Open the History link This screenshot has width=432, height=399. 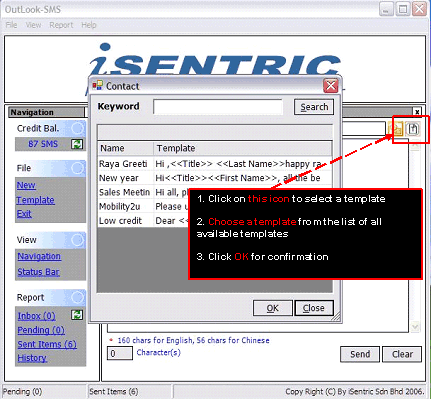32,358
